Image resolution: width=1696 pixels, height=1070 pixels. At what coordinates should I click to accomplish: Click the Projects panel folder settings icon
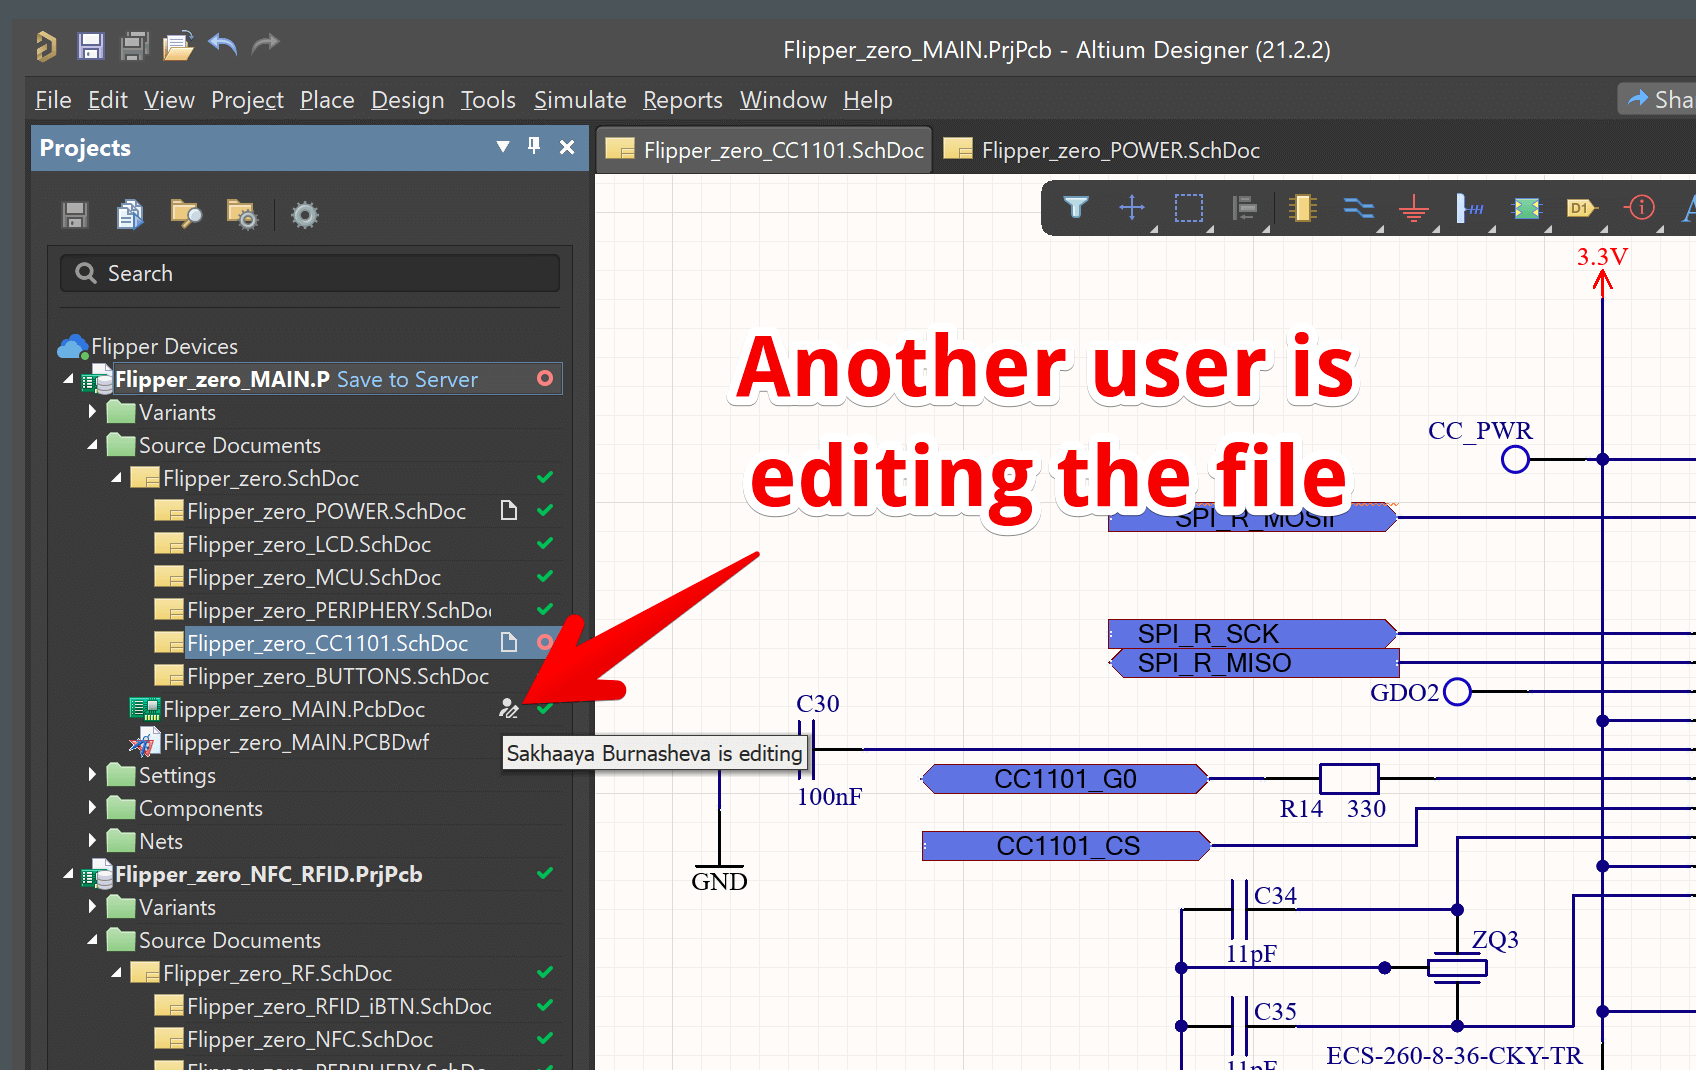242,215
